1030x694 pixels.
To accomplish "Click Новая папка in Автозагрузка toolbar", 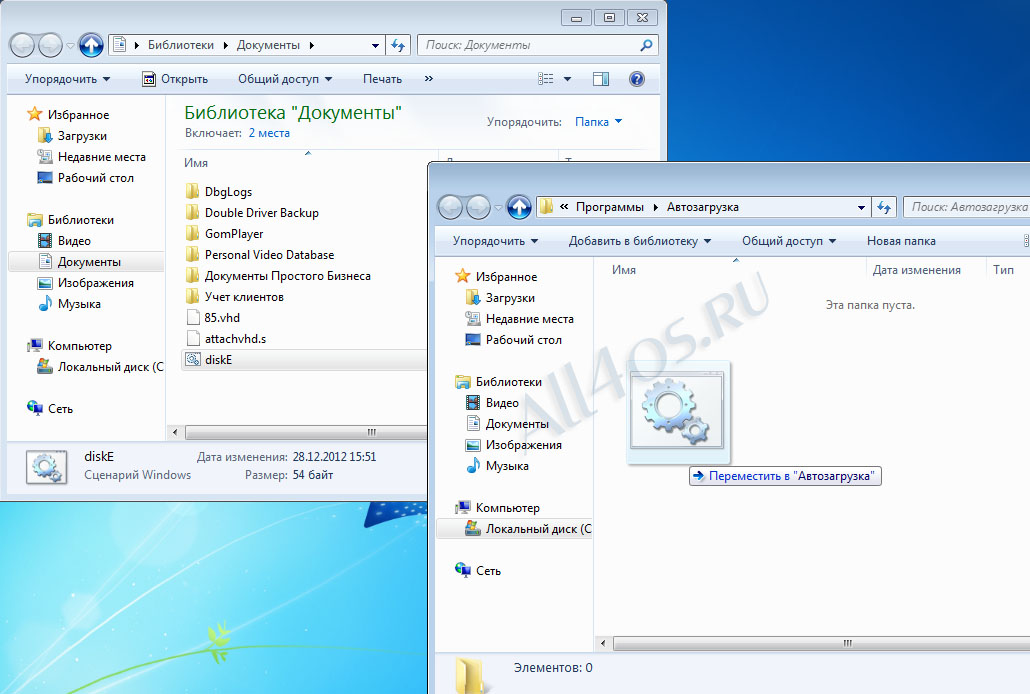I will [901, 241].
